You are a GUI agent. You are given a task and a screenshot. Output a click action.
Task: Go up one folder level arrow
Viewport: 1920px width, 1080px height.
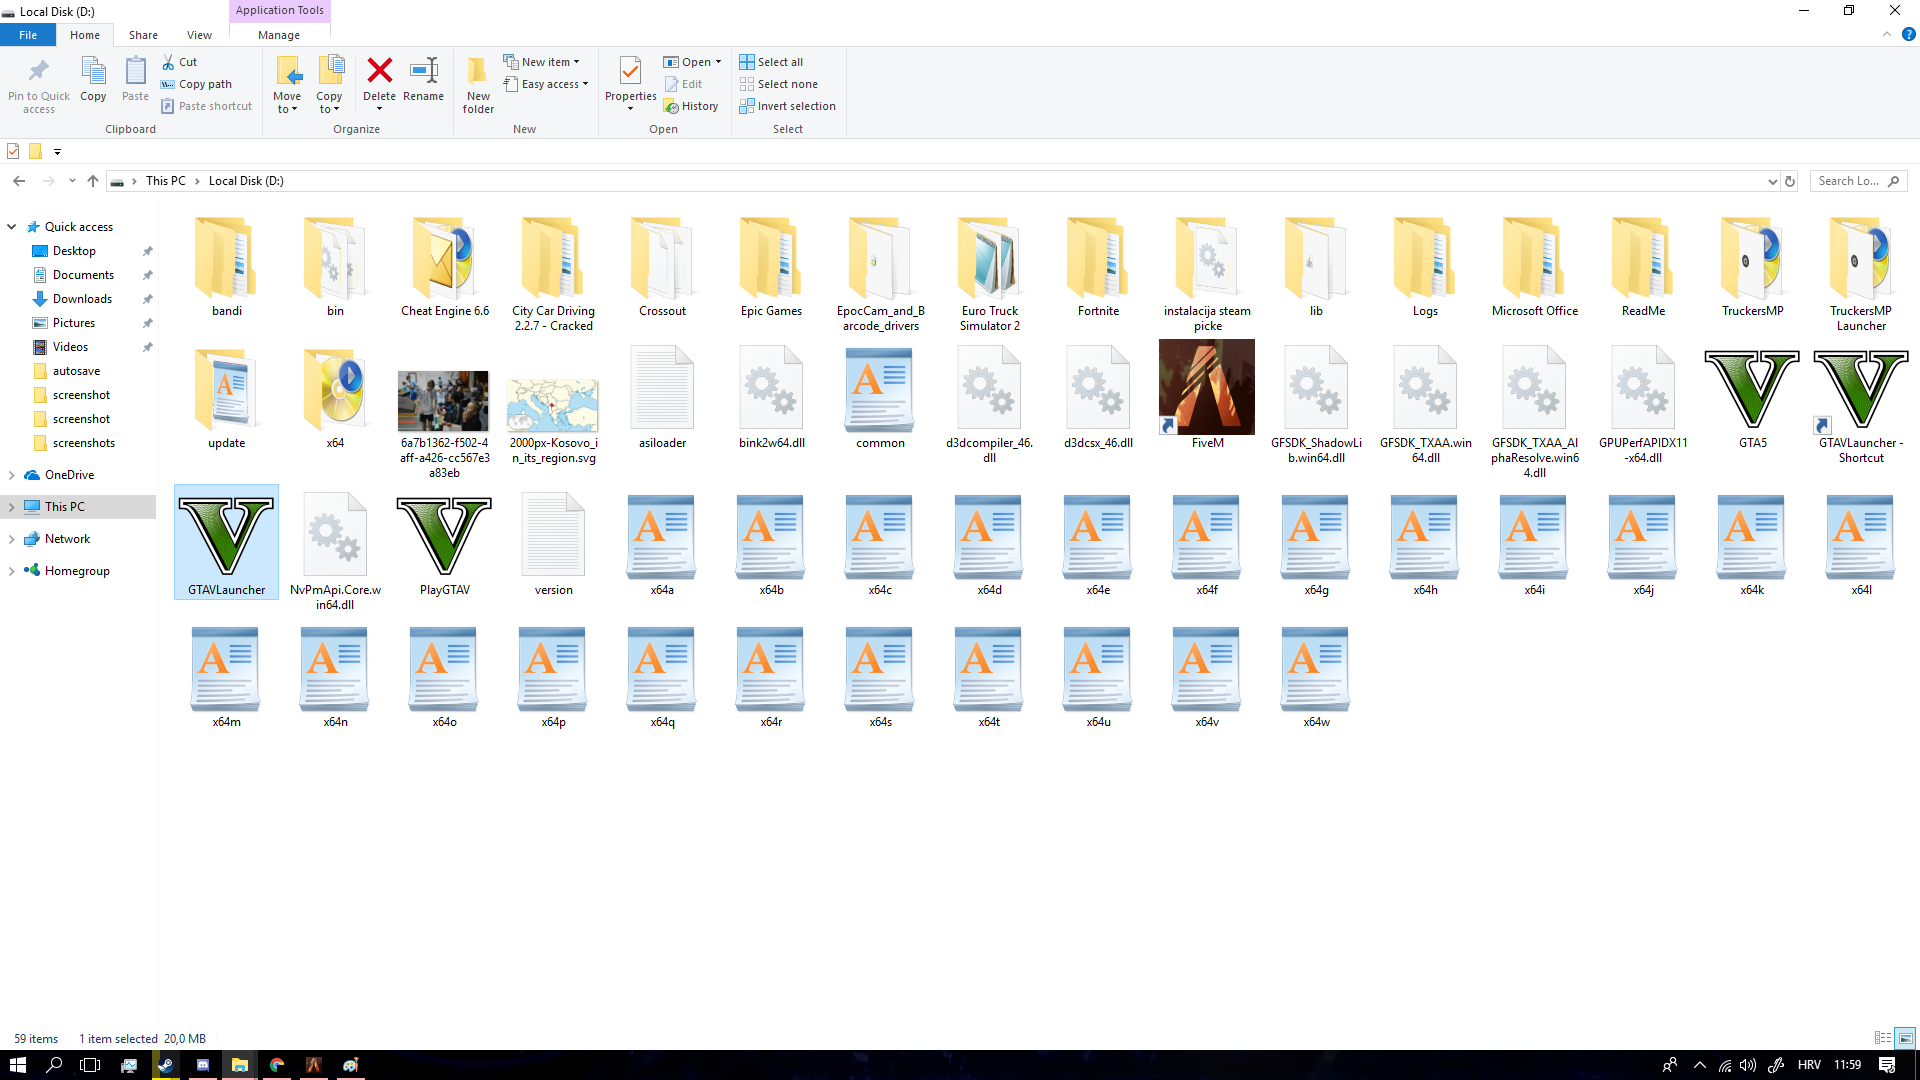point(93,181)
